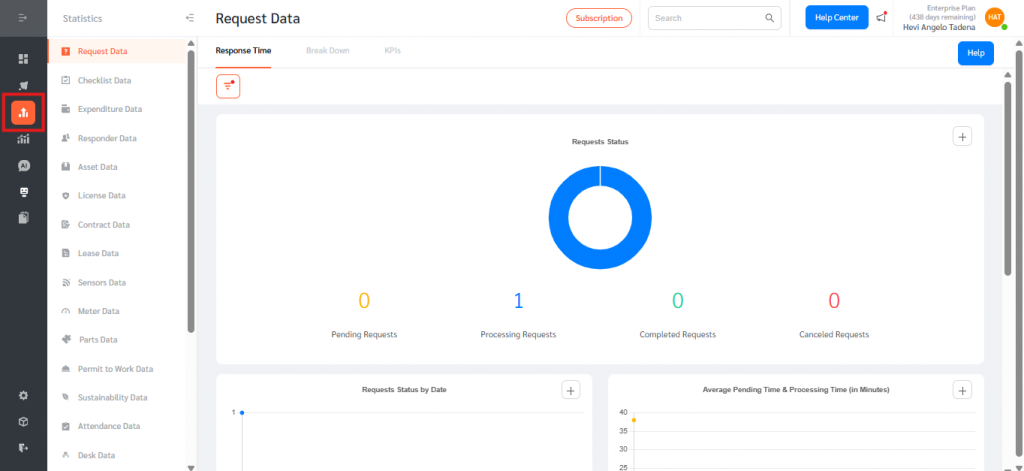Click into the Search field
Screen dimensions: 1024x471
click(x=707, y=18)
